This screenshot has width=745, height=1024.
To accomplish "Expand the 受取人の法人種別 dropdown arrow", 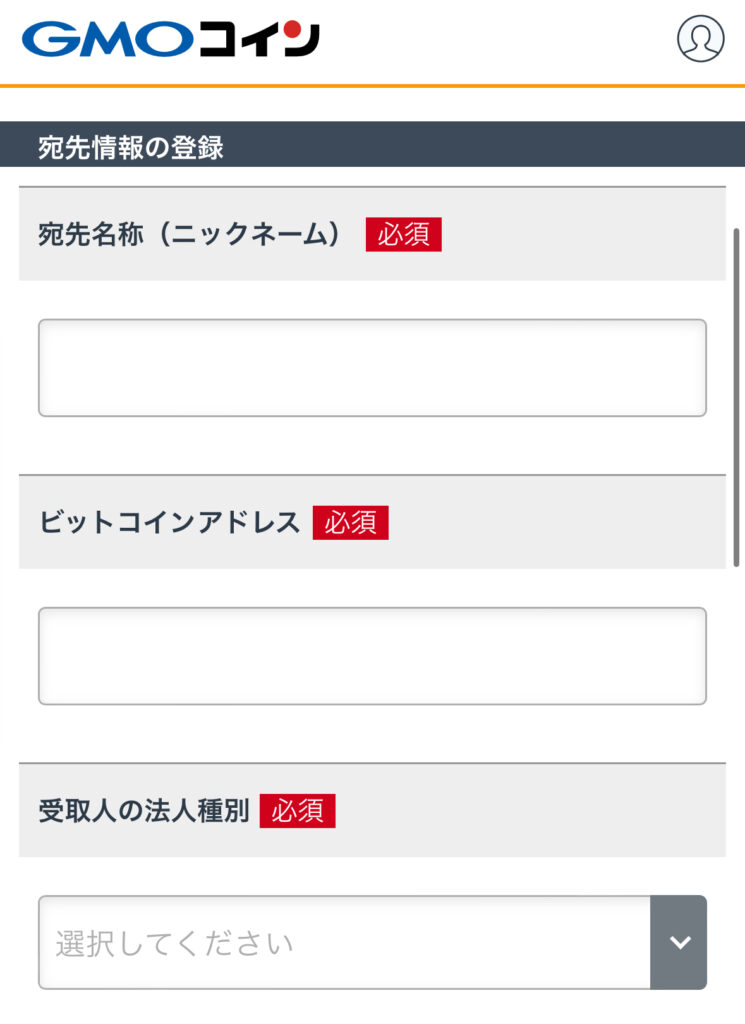I will click(679, 942).
